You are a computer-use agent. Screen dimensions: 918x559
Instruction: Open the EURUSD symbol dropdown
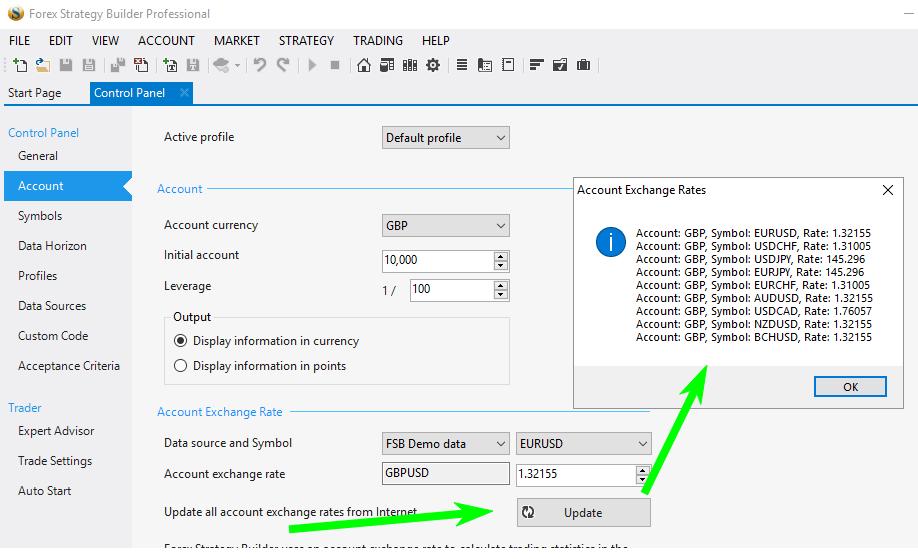[583, 444]
